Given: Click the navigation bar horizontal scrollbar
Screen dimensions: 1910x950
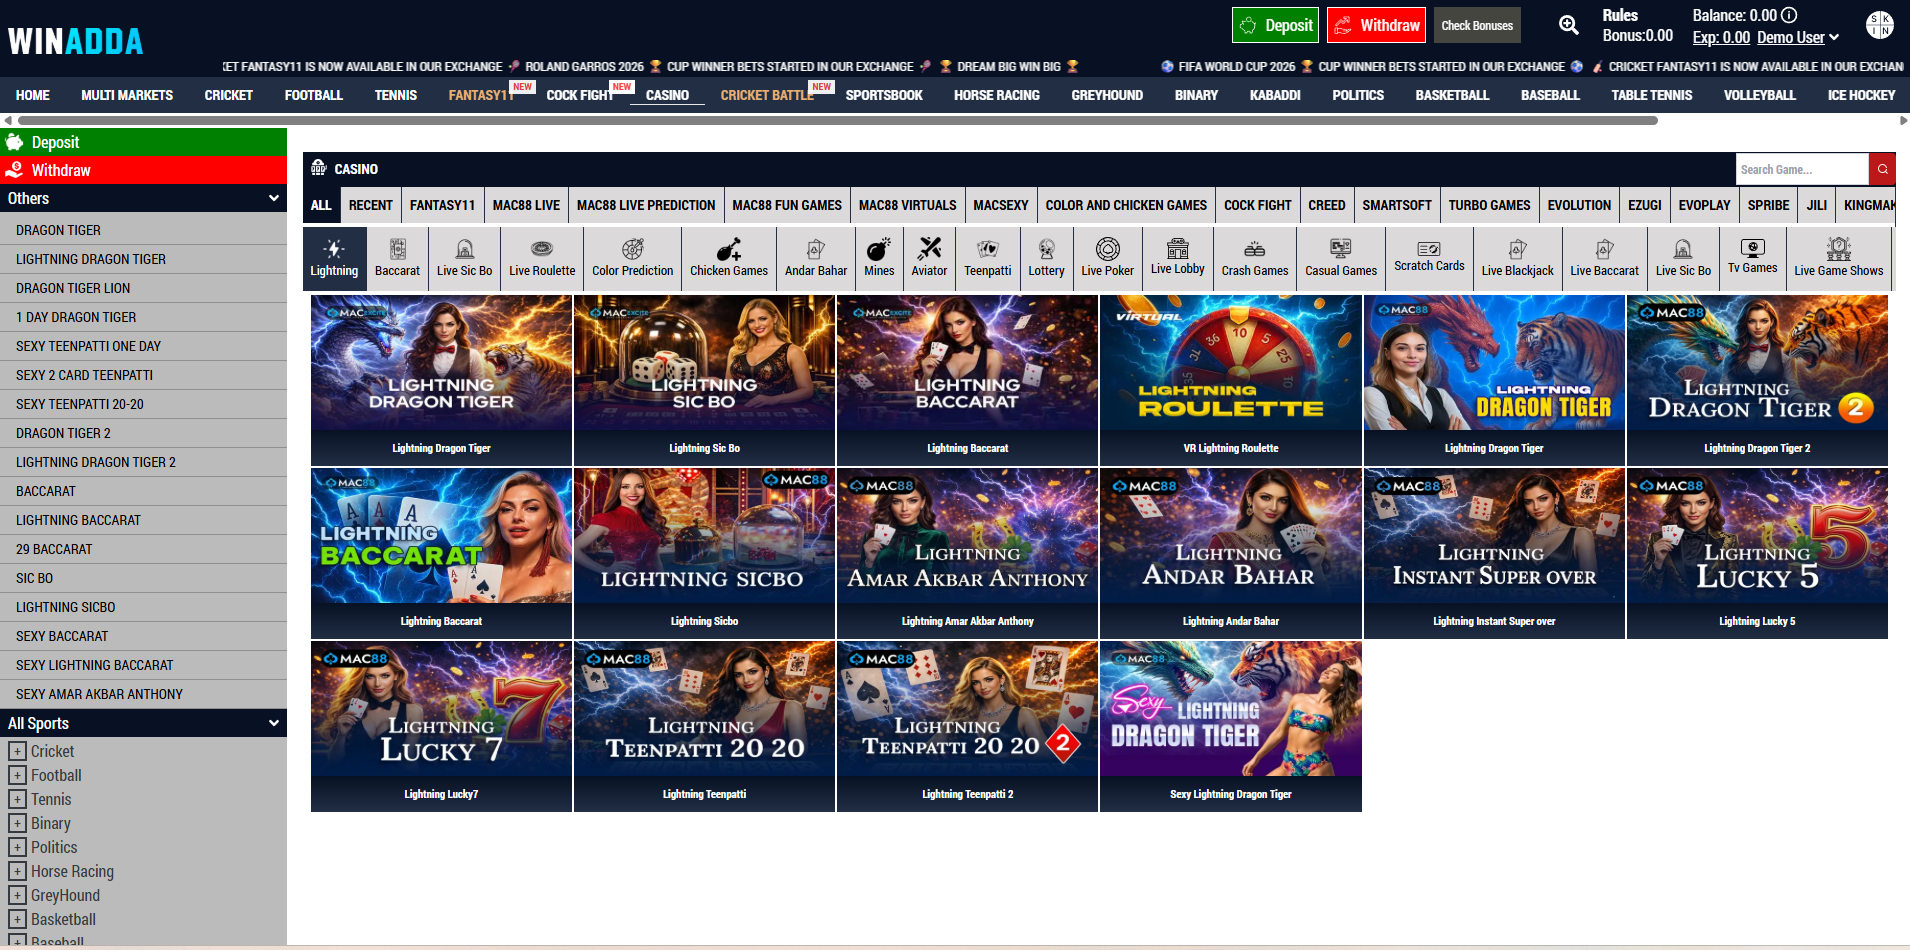Looking at the screenshot, I should [838, 120].
